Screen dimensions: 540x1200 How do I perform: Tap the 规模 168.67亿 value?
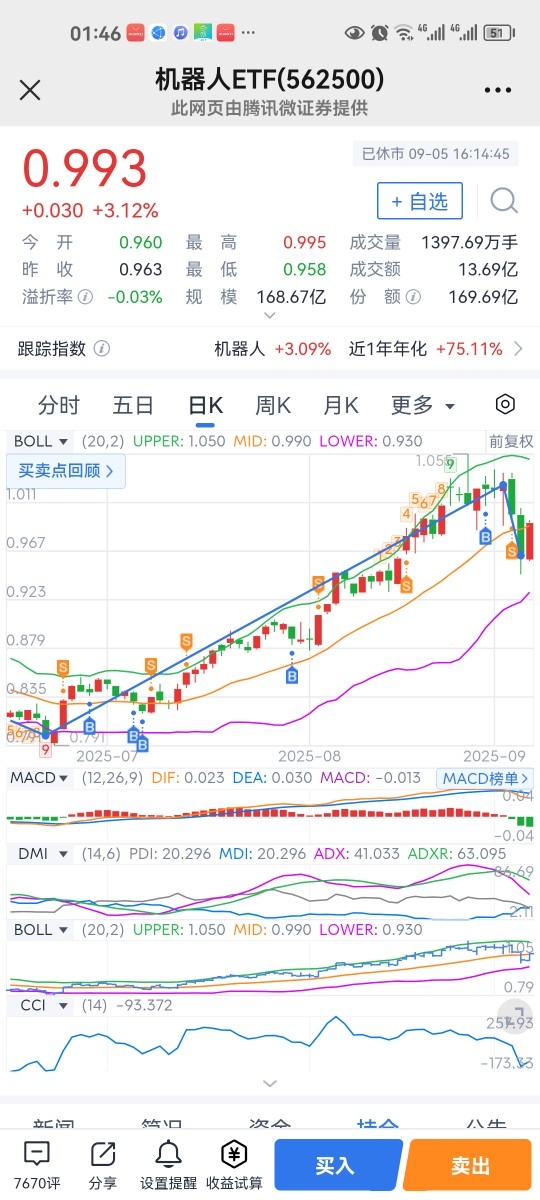(x=291, y=297)
